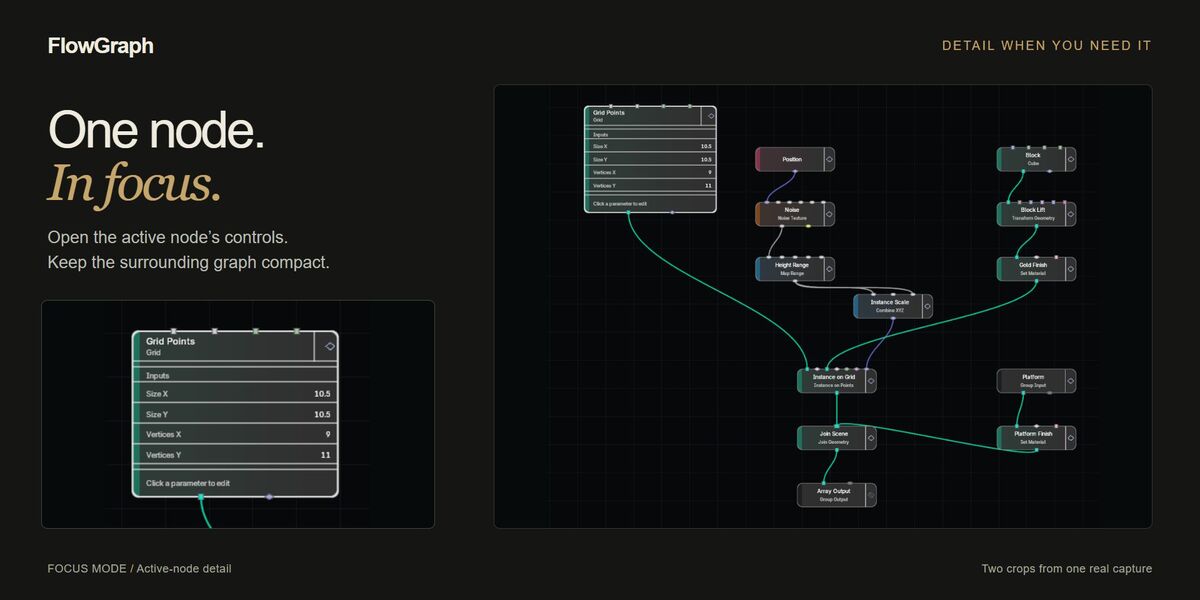This screenshot has height=600, width=1200.
Task: Click the diamond icon on the Gold Finish node
Action: (x=1069, y=269)
